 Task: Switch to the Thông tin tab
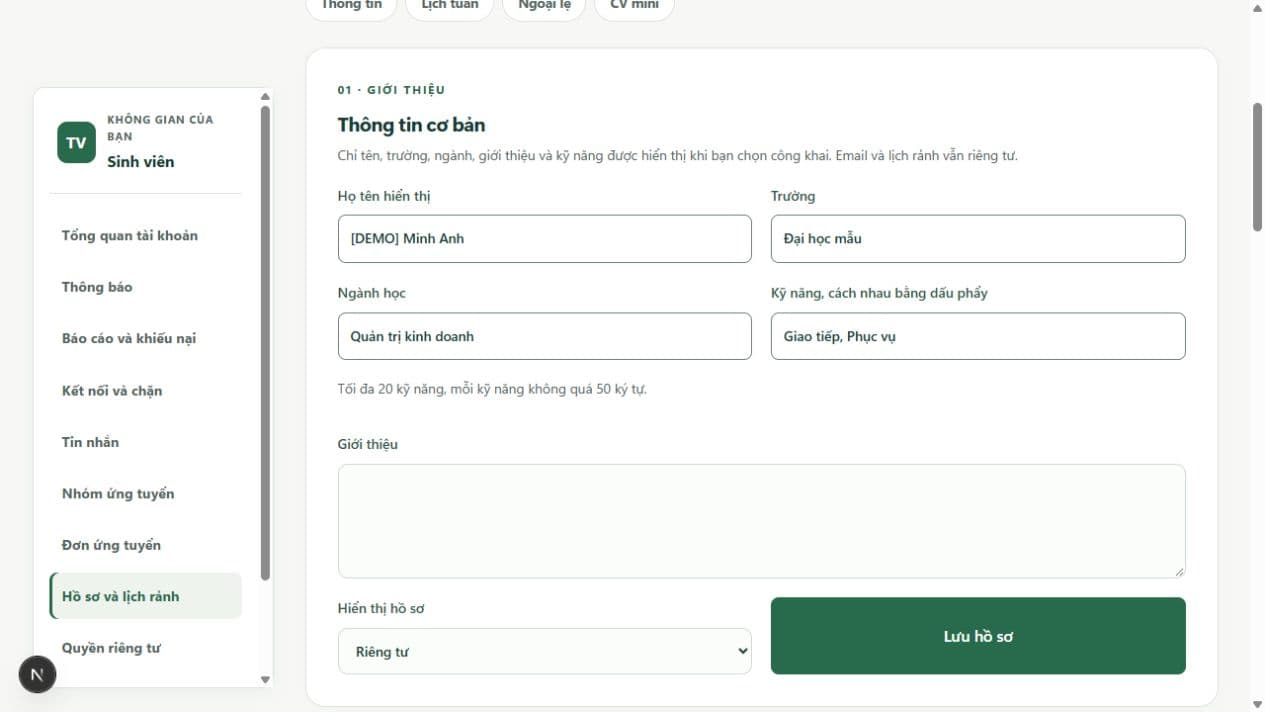tap(351, 6)
